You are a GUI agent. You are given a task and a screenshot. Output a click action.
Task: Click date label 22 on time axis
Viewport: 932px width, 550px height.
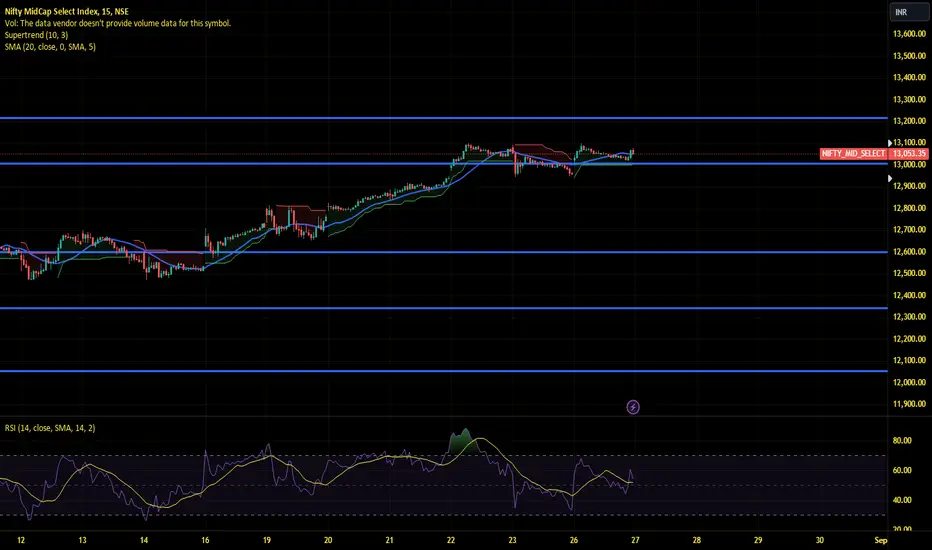pos(451,540)
